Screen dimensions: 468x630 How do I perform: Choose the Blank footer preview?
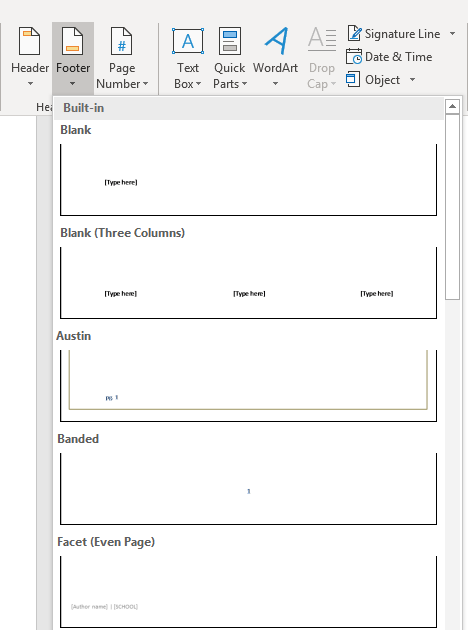pos(248,180)
